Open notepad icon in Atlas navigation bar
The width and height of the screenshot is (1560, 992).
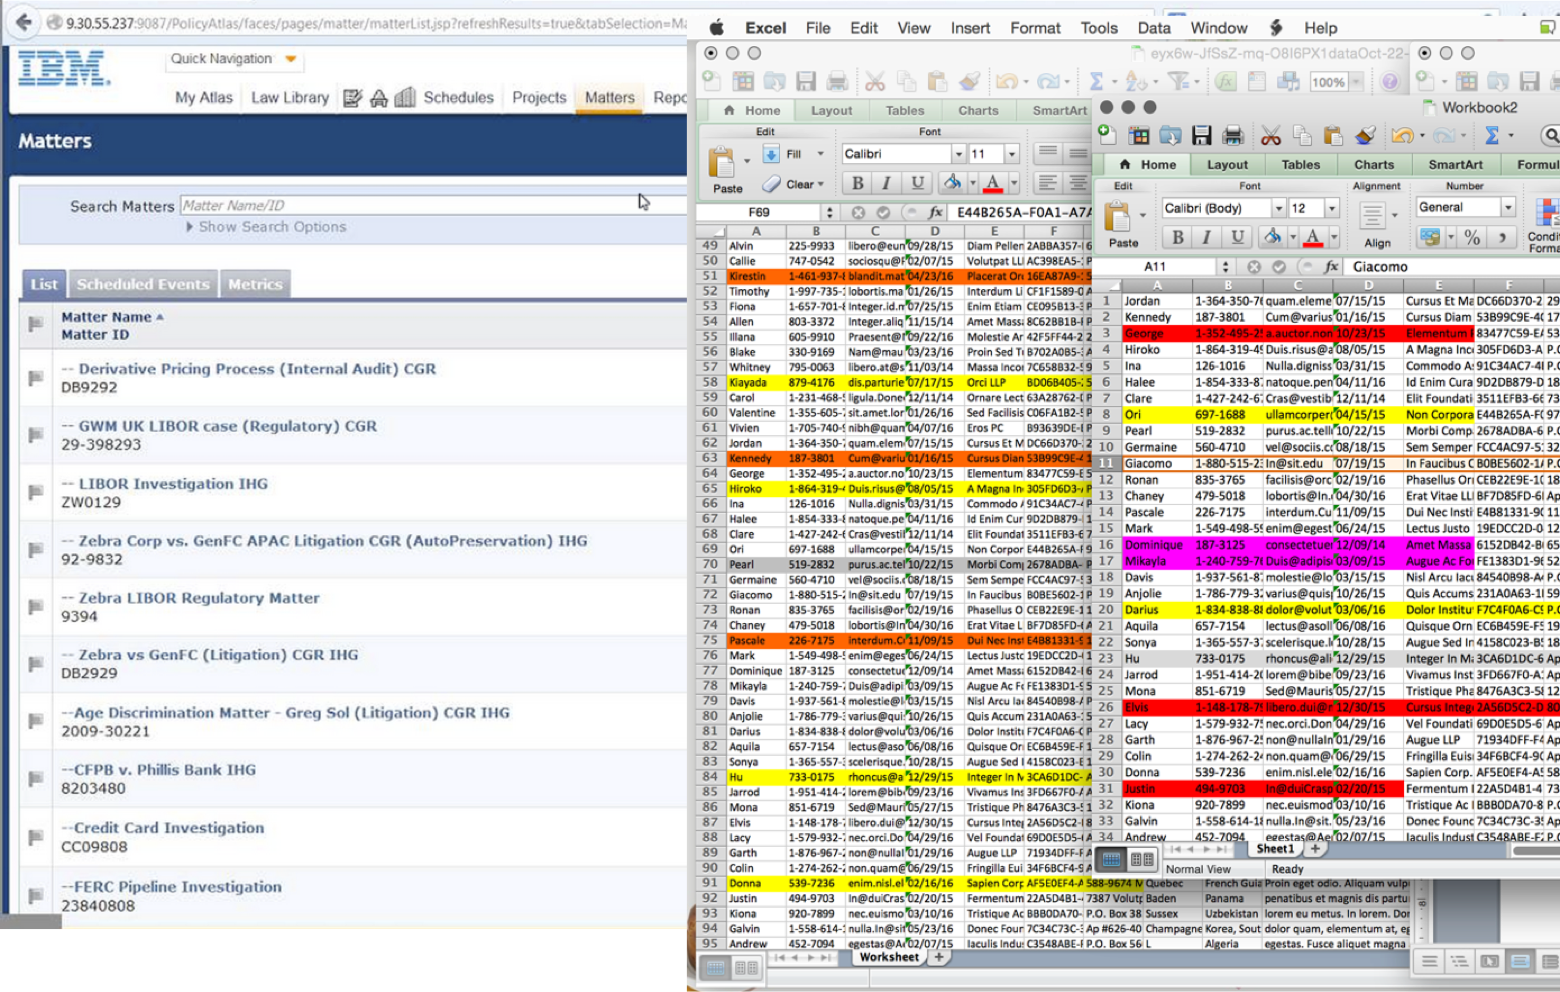pyautogui.click(x=352, y=97)
